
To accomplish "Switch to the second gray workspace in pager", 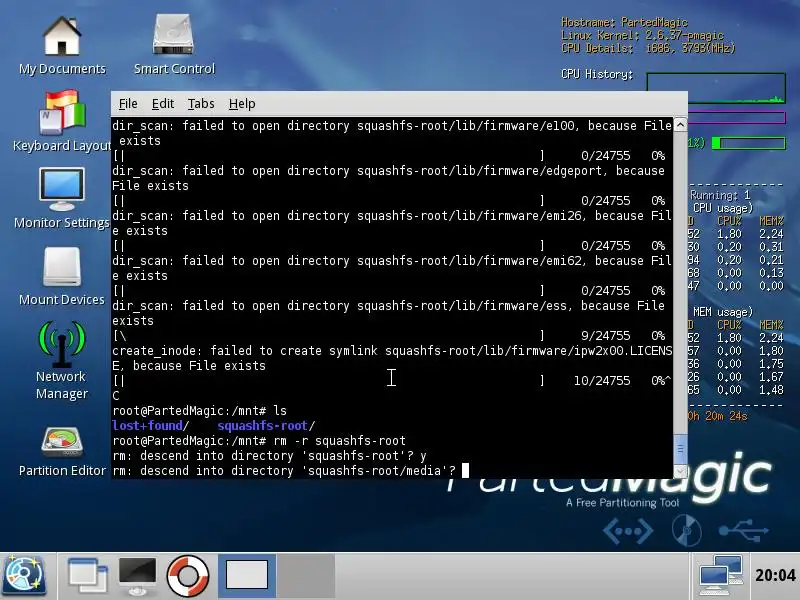I will 306,576.
